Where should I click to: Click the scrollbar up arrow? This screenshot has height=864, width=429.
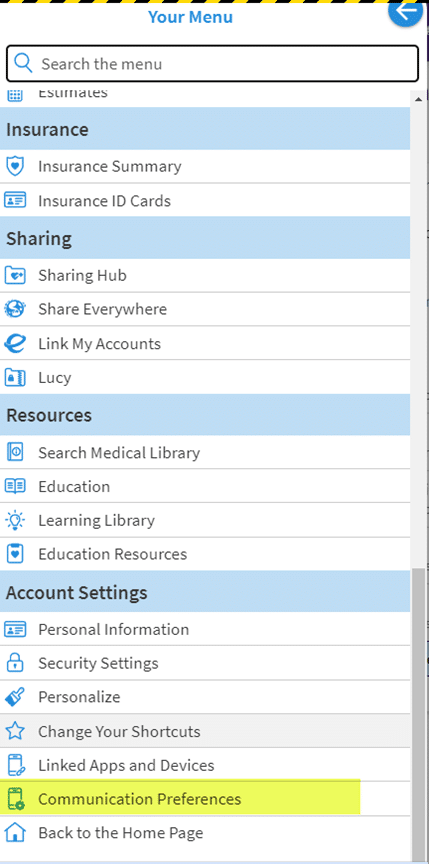click(419, 98)
